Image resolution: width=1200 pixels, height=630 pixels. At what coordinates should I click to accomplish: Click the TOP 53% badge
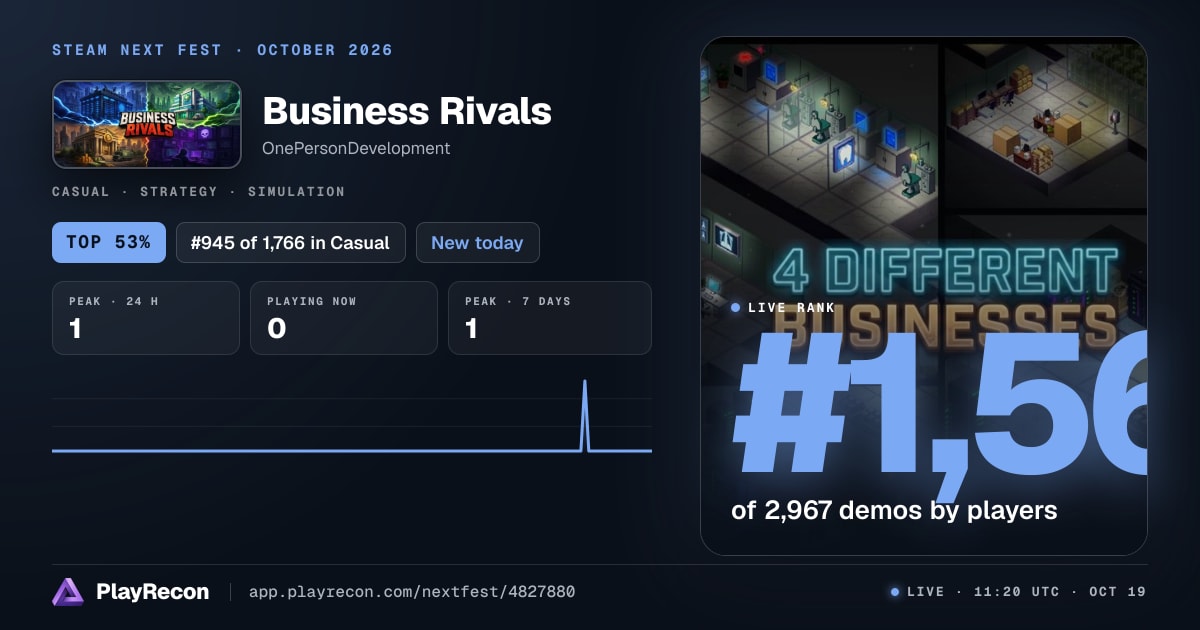109,242
